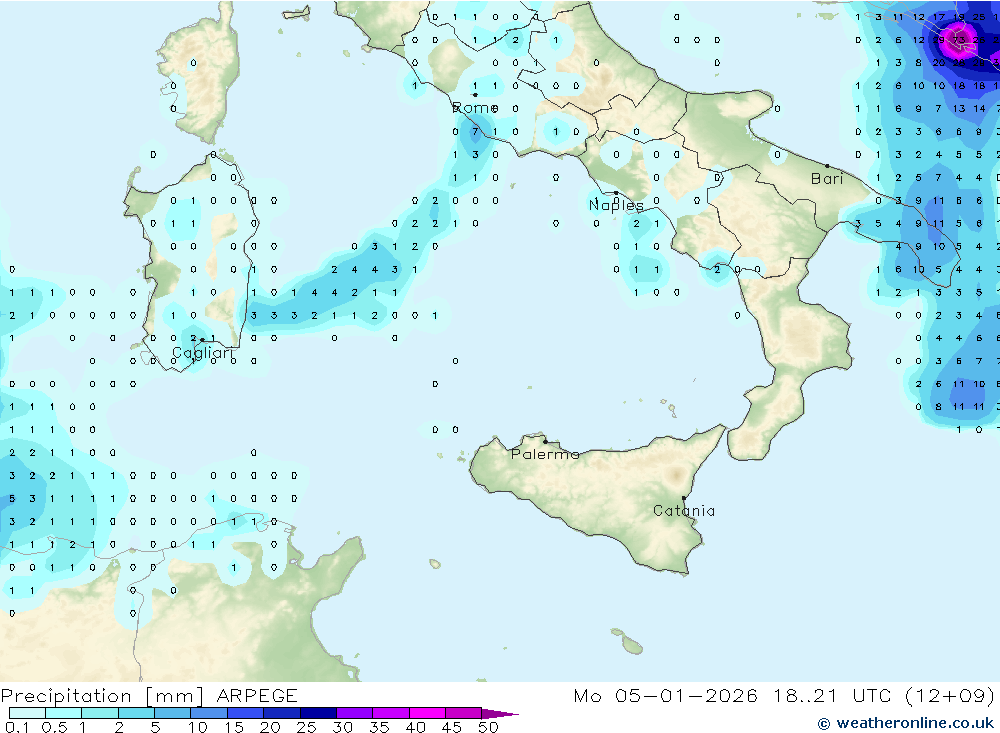The height and width of the screenshot is (733, 1000).
Task: Open the weatheronline.co.uk copyright link
Action: point(906,723)
